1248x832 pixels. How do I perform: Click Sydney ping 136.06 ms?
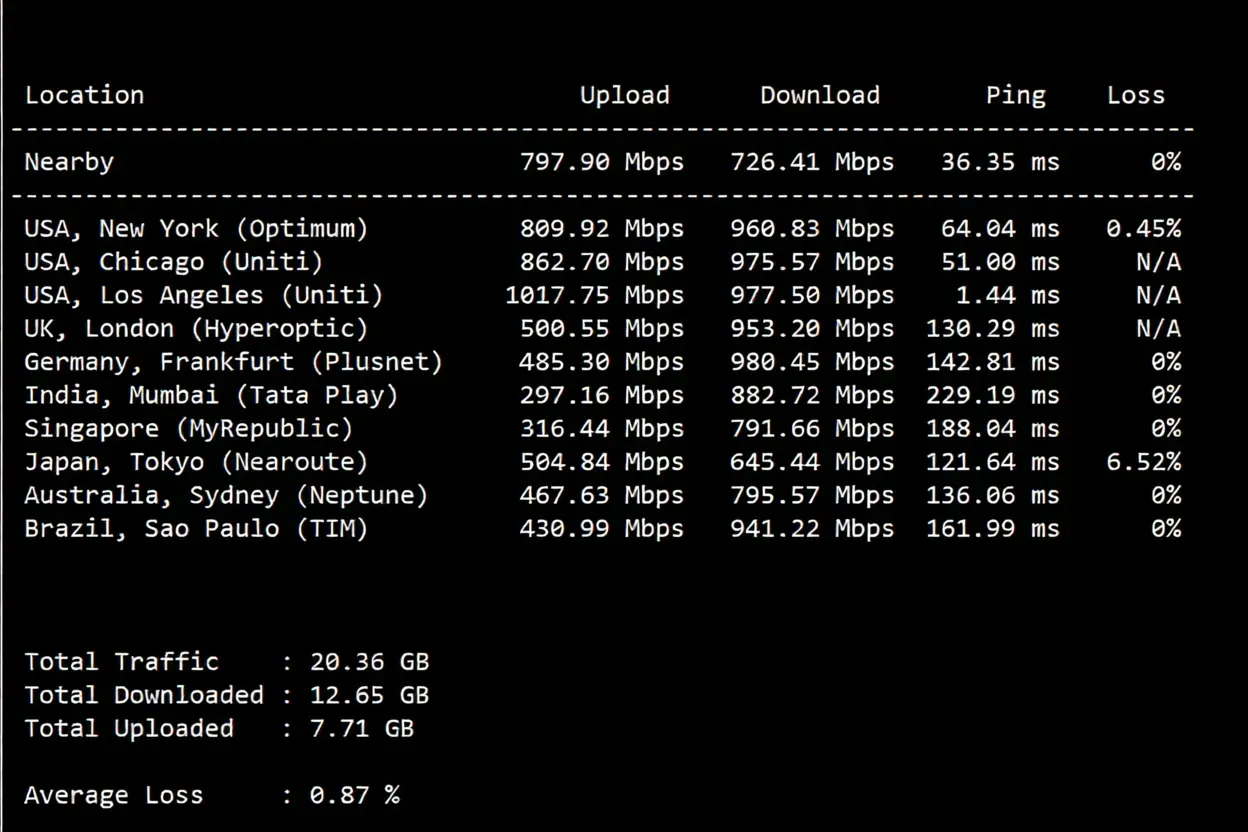[x=993, y=496]
